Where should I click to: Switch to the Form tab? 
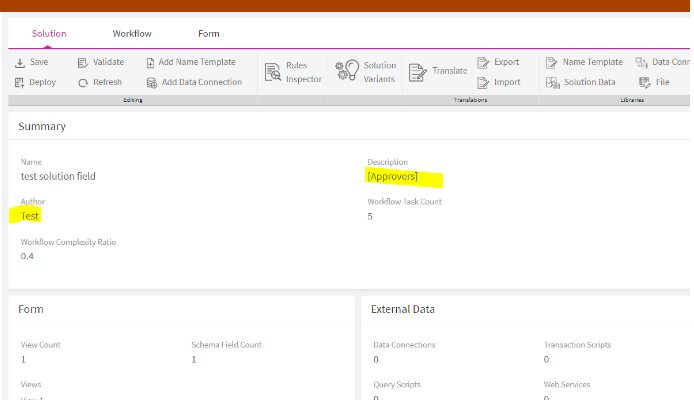209,34
